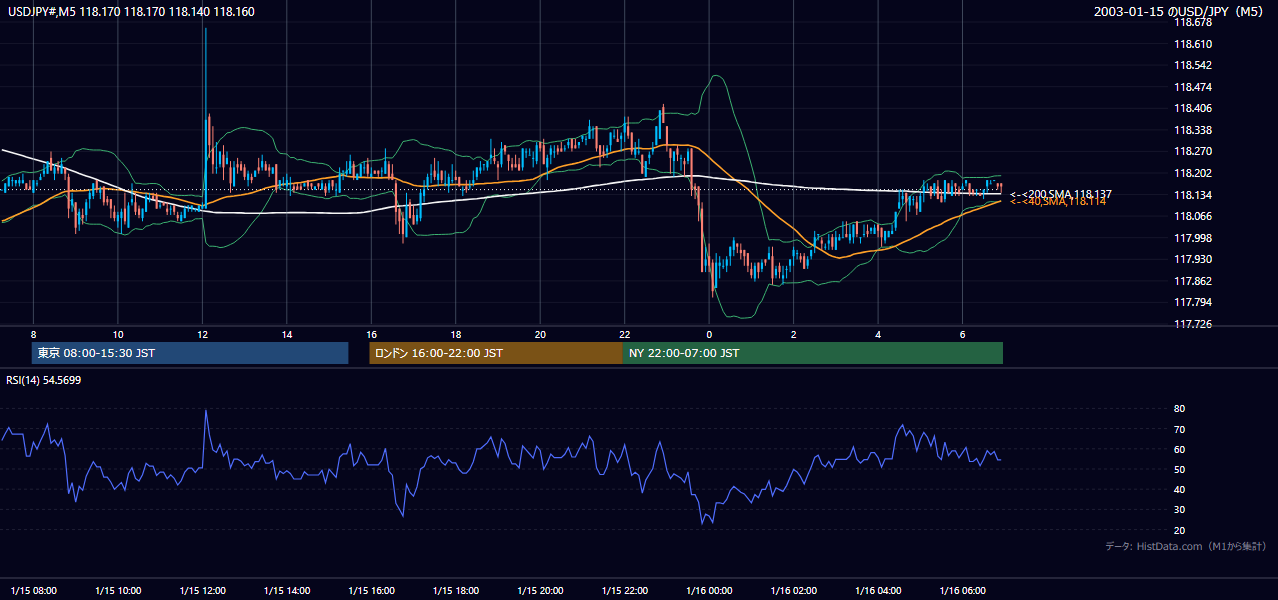Click the USDJPY#,M5 chart title text
The width and height of the screenshot is (1278, 600).
[131, 12]
